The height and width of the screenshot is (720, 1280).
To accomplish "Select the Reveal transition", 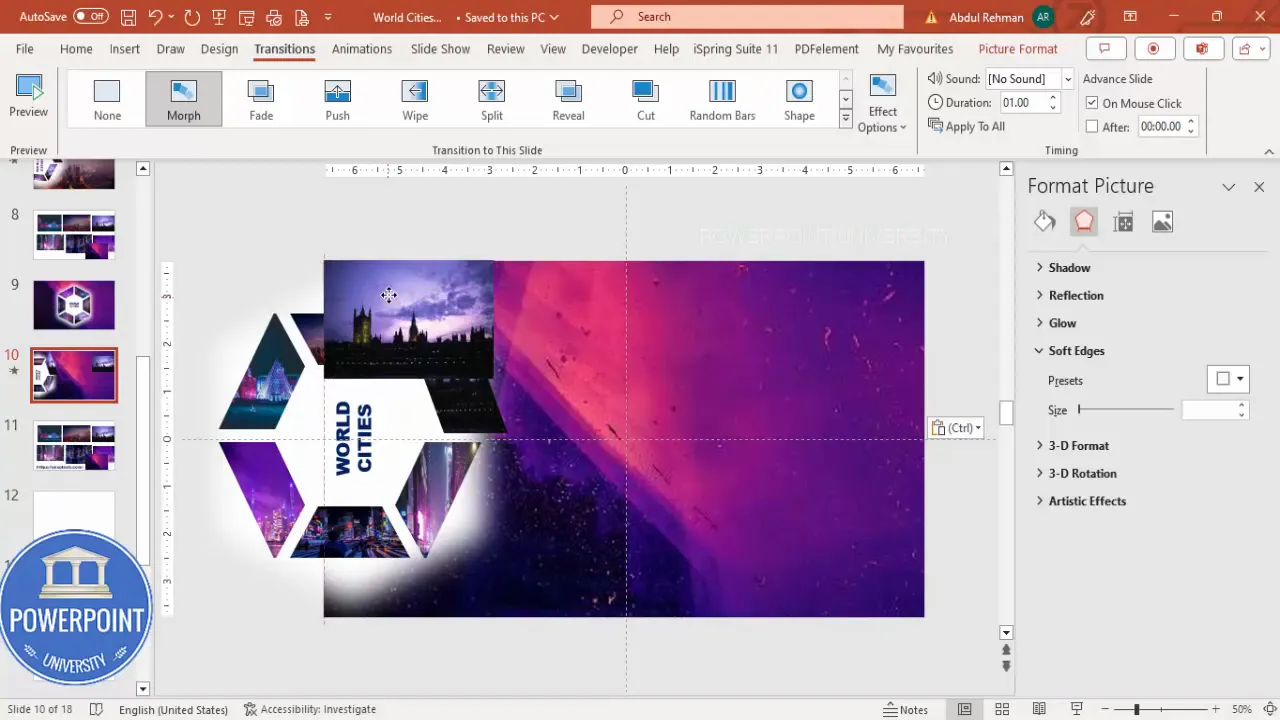I will click(568, 99).
